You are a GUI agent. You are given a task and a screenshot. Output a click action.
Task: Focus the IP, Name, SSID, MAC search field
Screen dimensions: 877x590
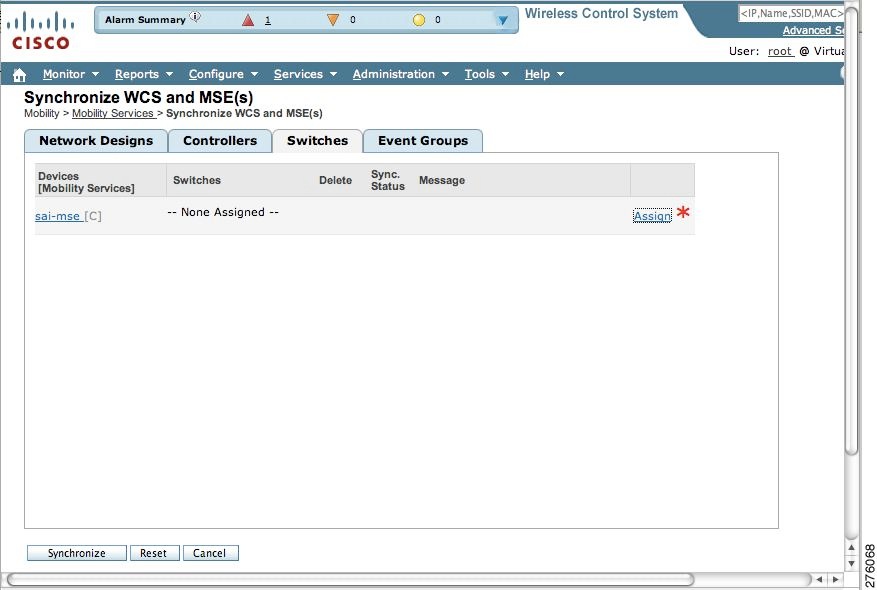coord(791,13)
